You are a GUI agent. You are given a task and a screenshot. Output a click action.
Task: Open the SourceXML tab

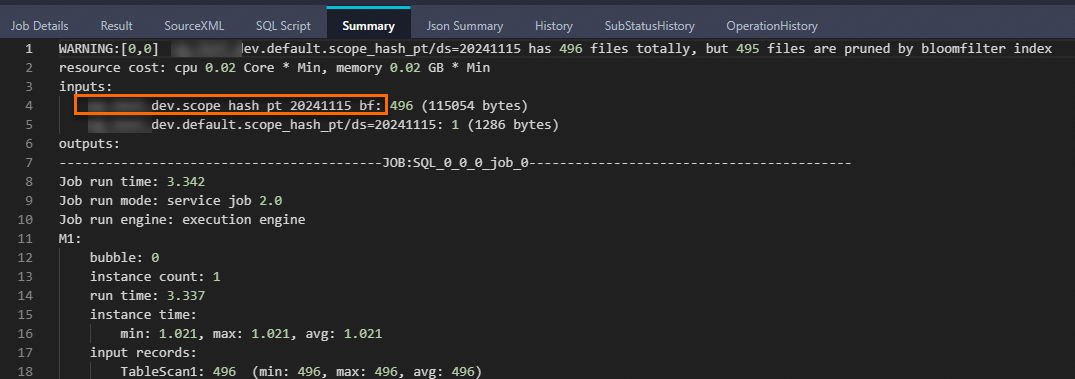194,26
